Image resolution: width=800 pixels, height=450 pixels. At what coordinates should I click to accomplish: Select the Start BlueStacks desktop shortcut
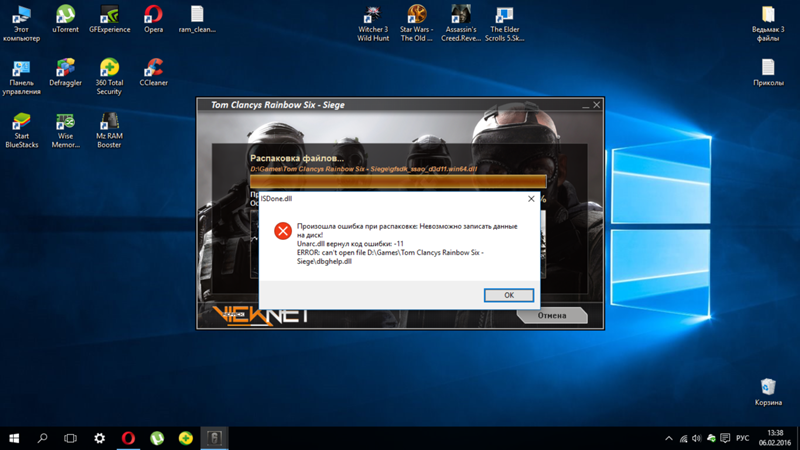[x=21, y=131]
